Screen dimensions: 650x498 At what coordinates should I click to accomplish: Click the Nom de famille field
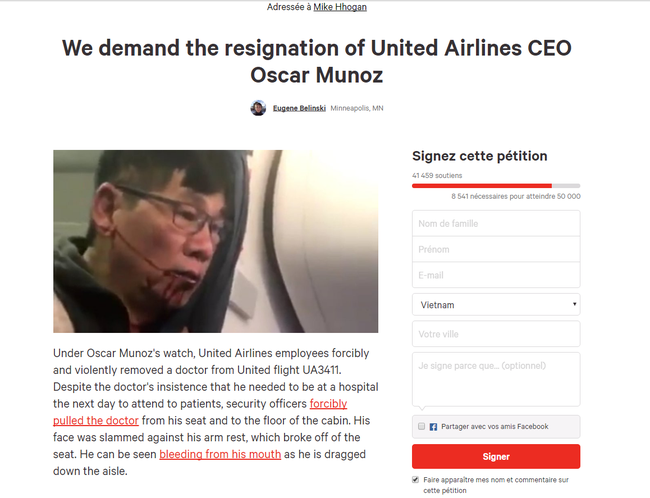coord(496,222)
